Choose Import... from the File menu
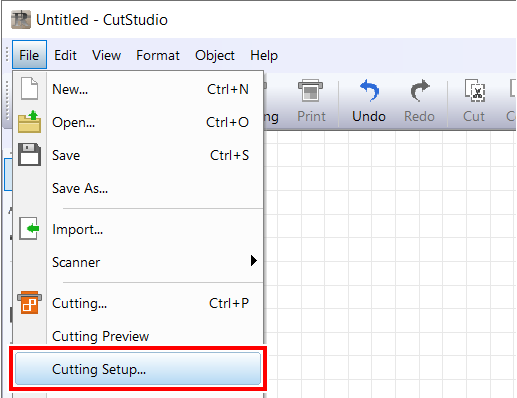 [138, 229]
